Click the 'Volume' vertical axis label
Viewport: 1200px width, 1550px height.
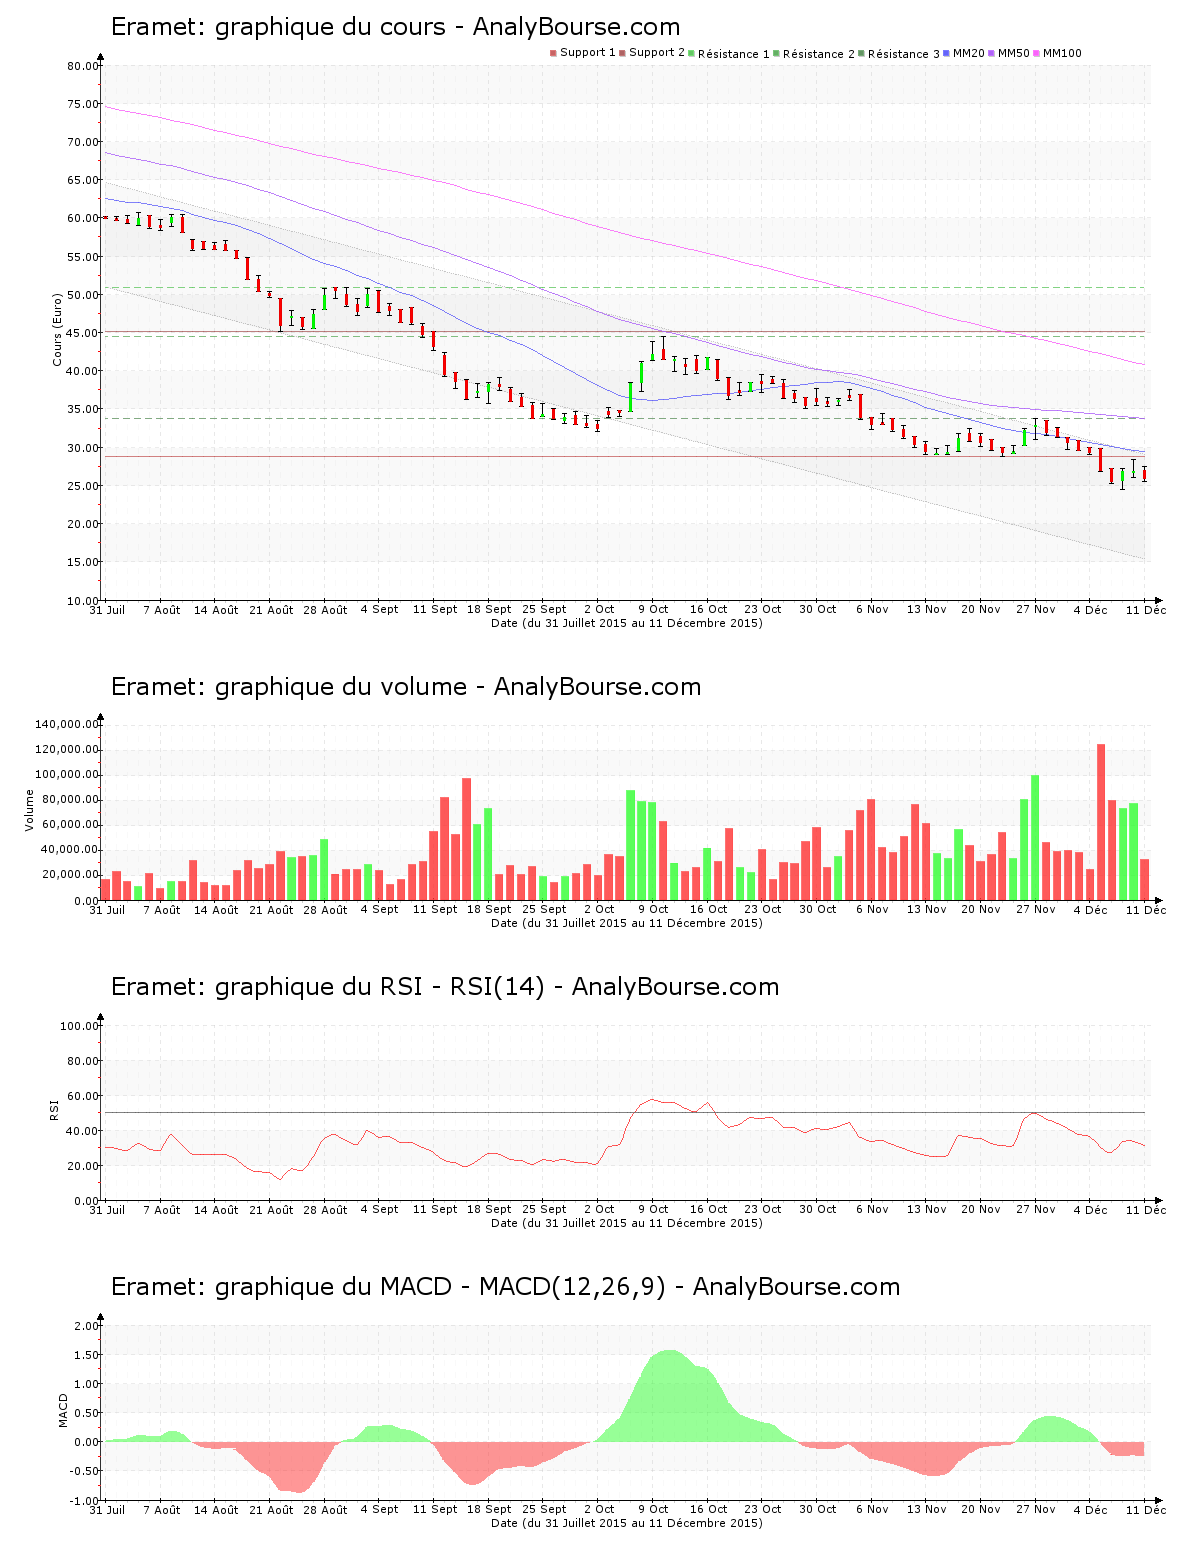coord(30,810)
